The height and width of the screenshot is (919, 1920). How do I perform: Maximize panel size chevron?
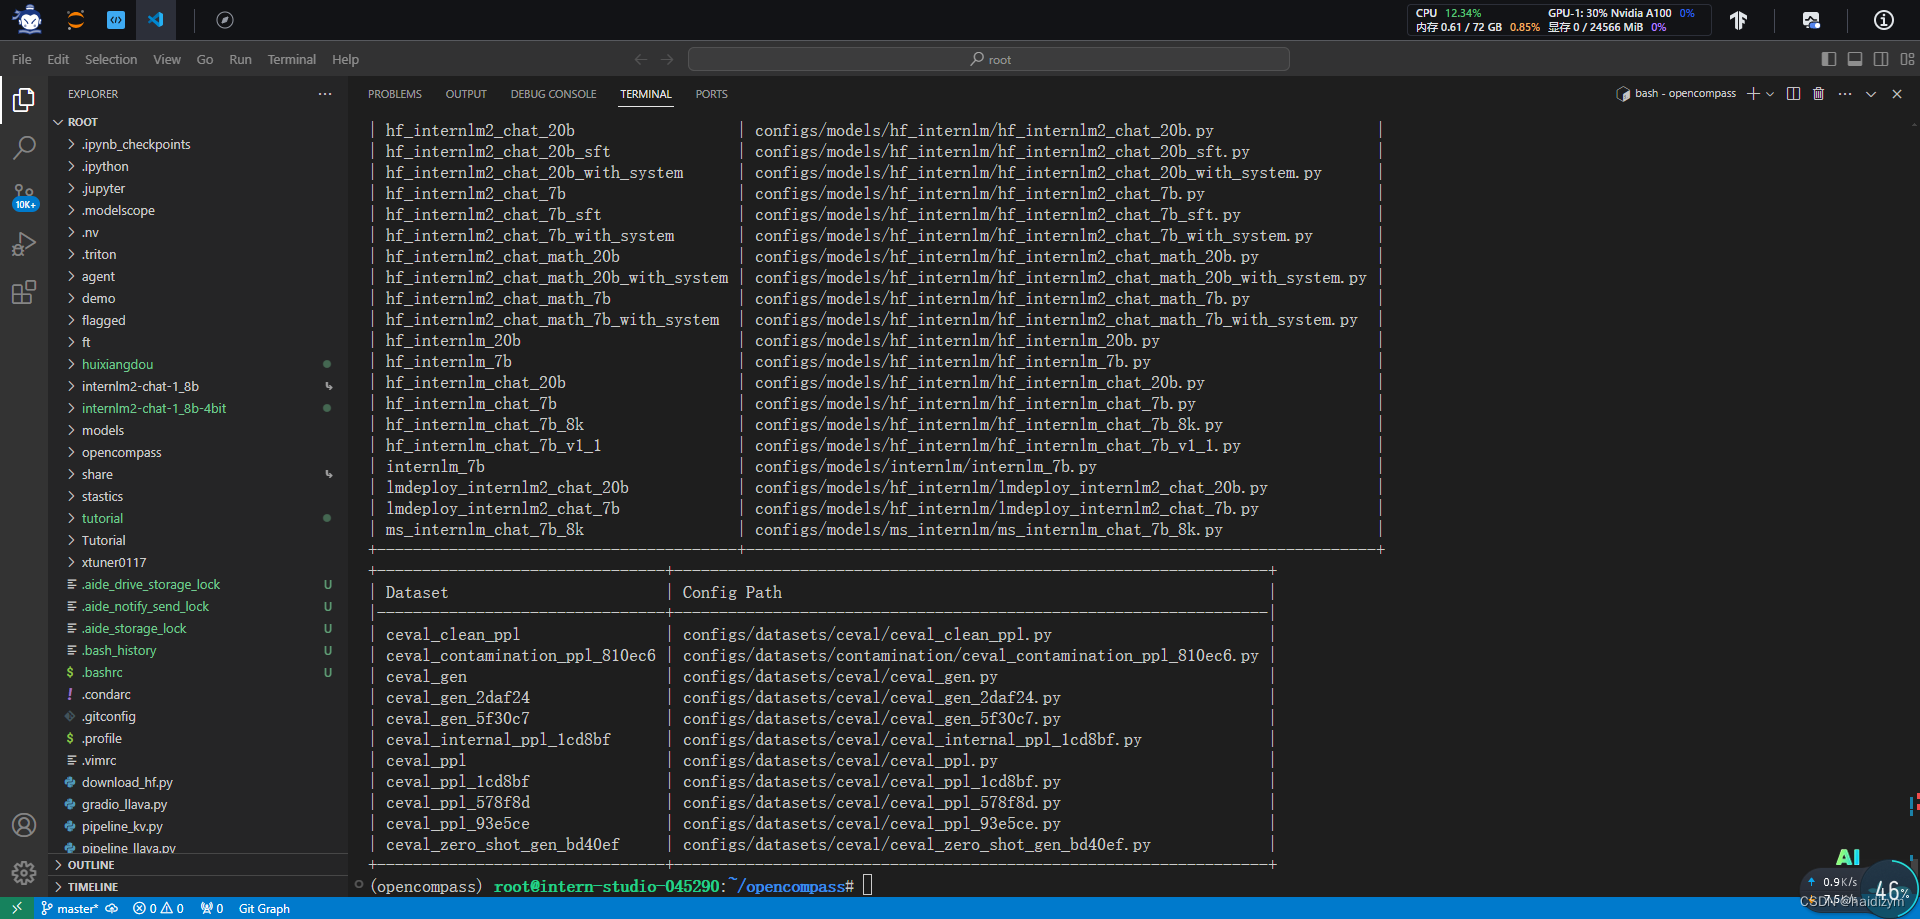(1871, 94)
